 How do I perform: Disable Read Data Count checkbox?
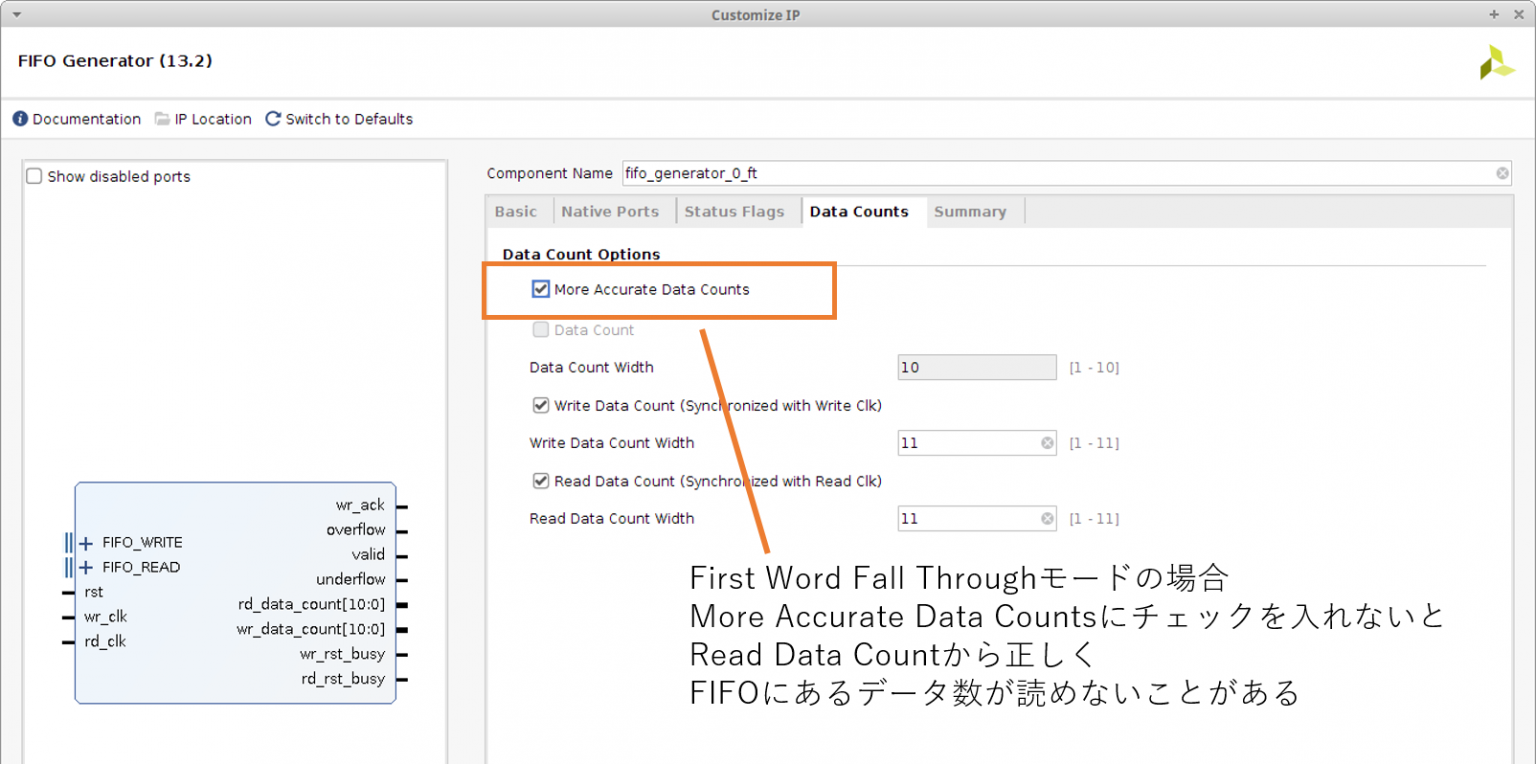tap(541, 482)
